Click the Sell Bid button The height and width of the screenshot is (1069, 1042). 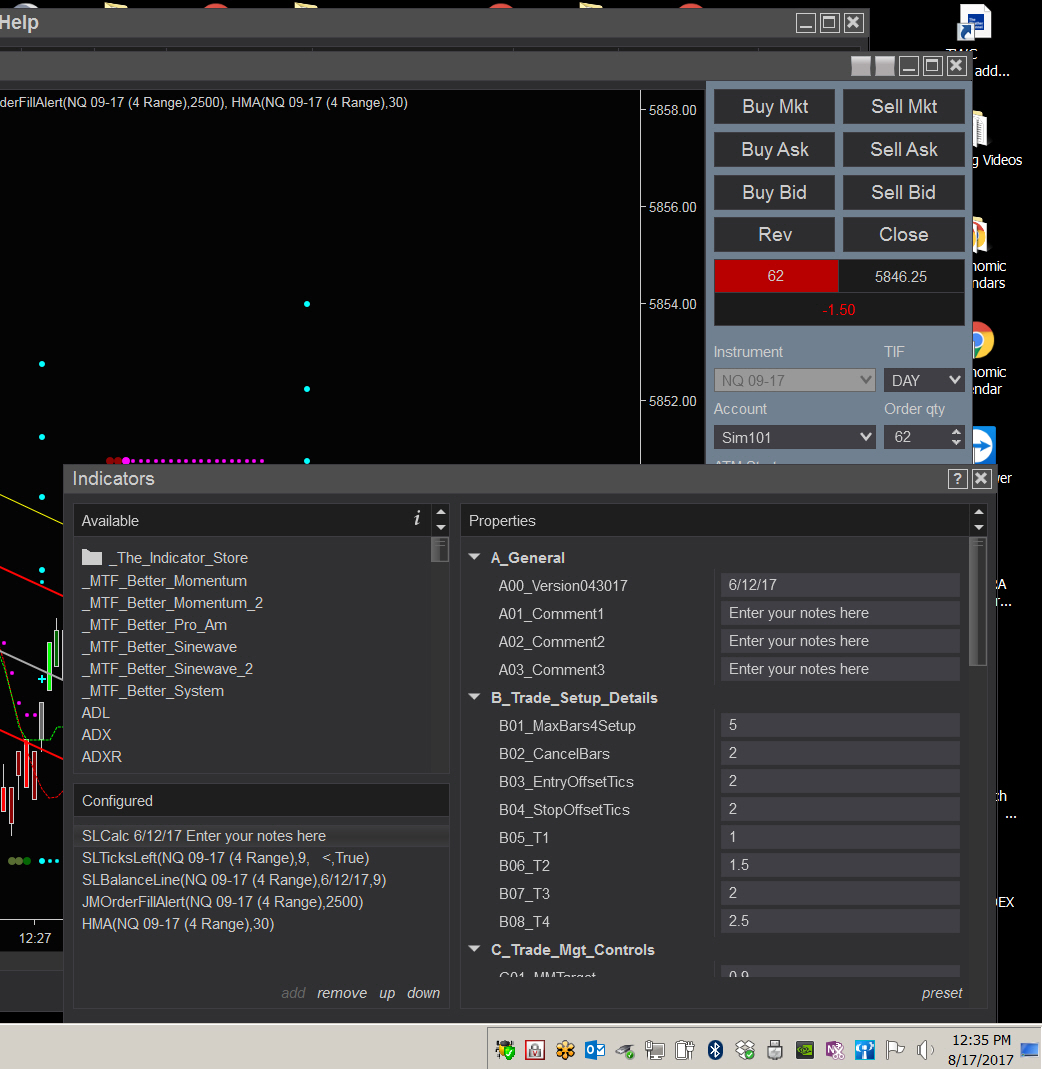pos(904,192)
